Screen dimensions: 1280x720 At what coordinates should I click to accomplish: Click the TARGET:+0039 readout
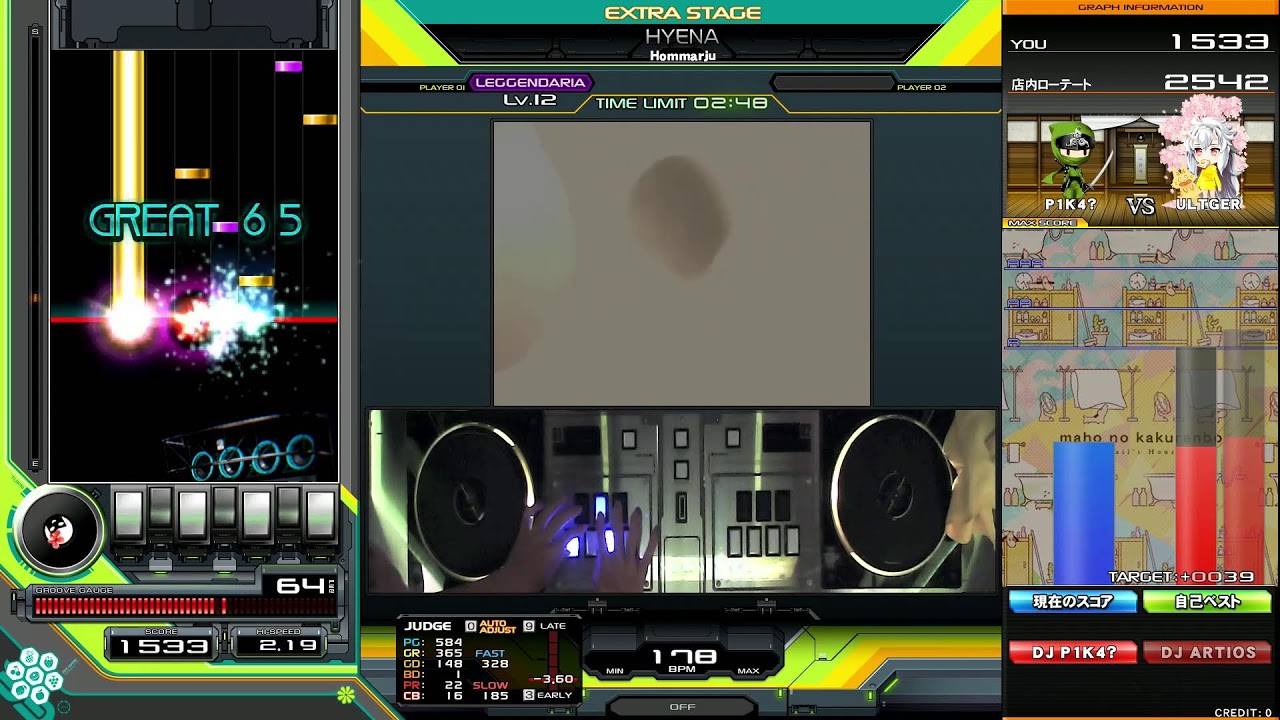click(1181, 577)
